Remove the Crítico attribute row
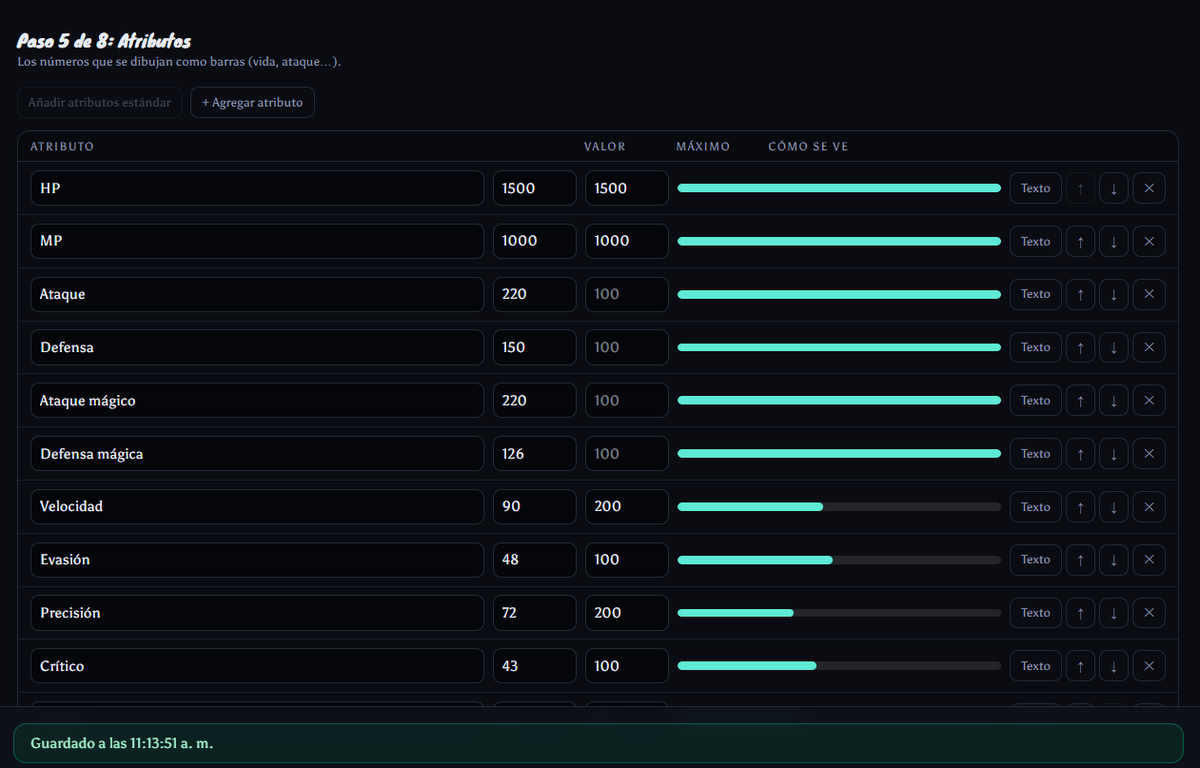The width and height of the screenshot is (1200, 768). tap(1149, 666)
